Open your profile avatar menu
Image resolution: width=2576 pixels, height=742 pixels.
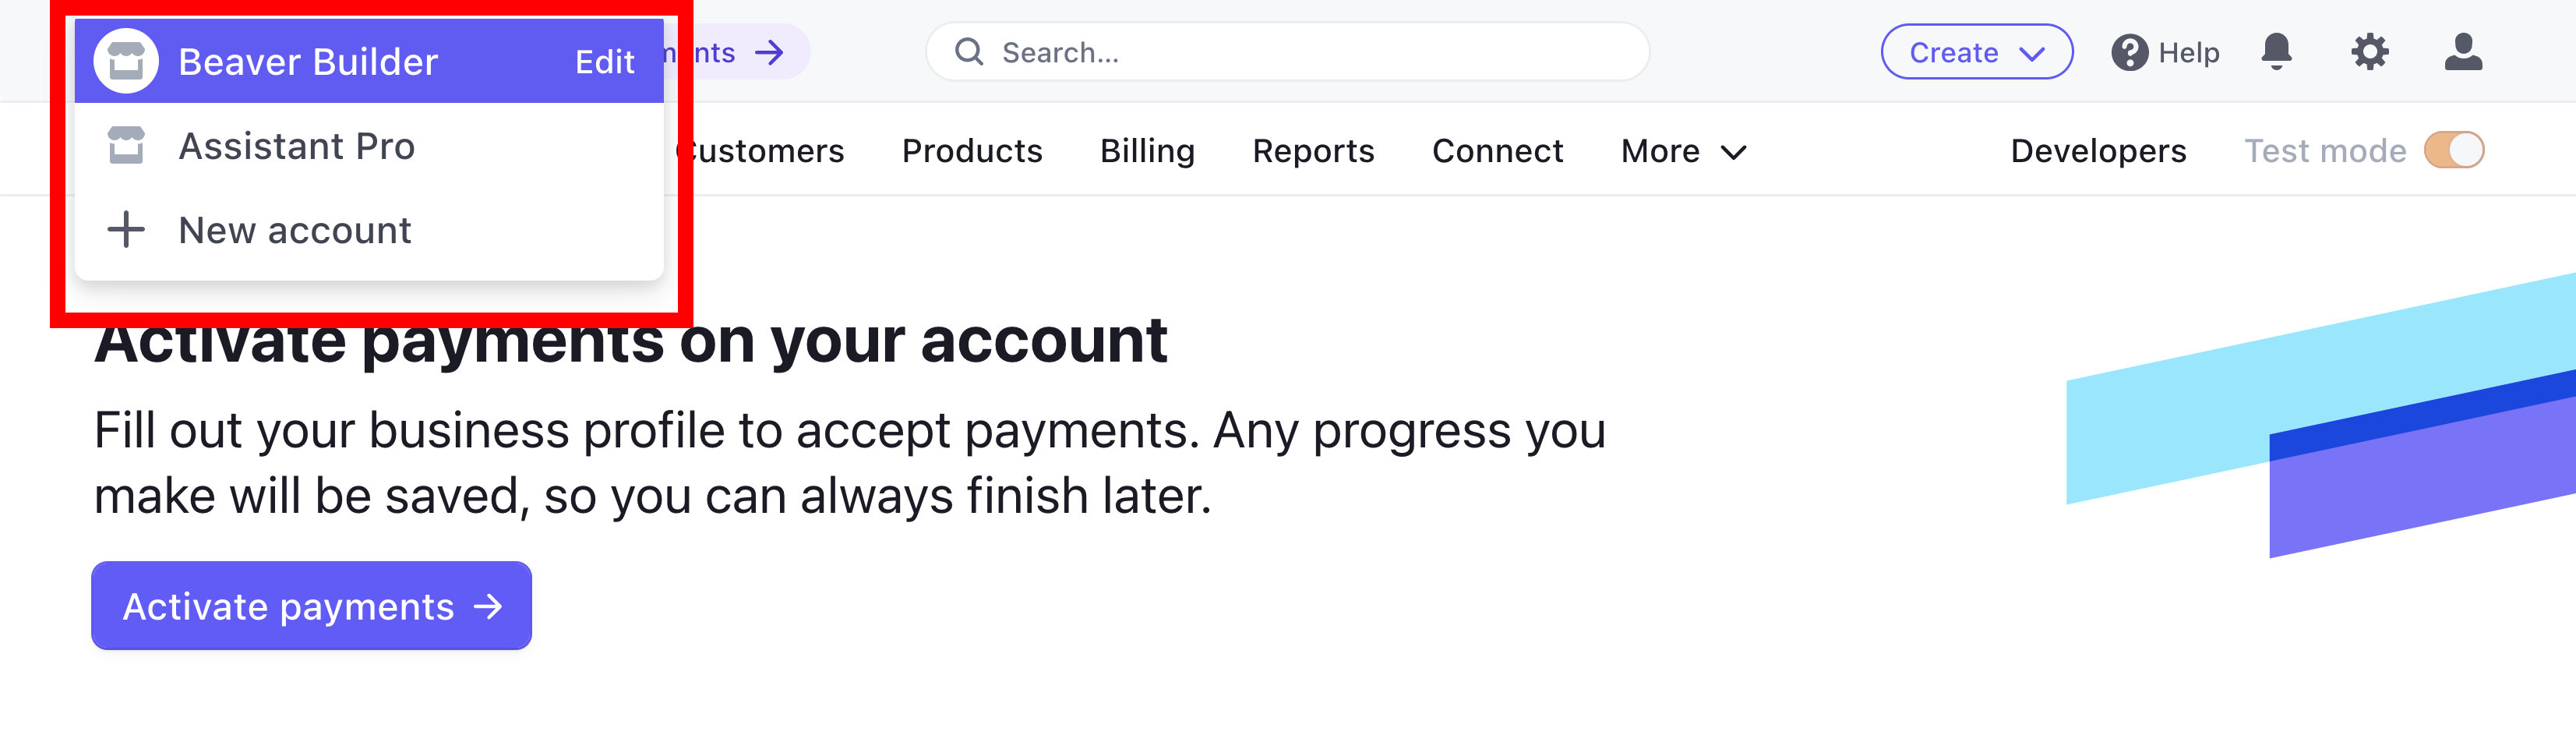2464,52
